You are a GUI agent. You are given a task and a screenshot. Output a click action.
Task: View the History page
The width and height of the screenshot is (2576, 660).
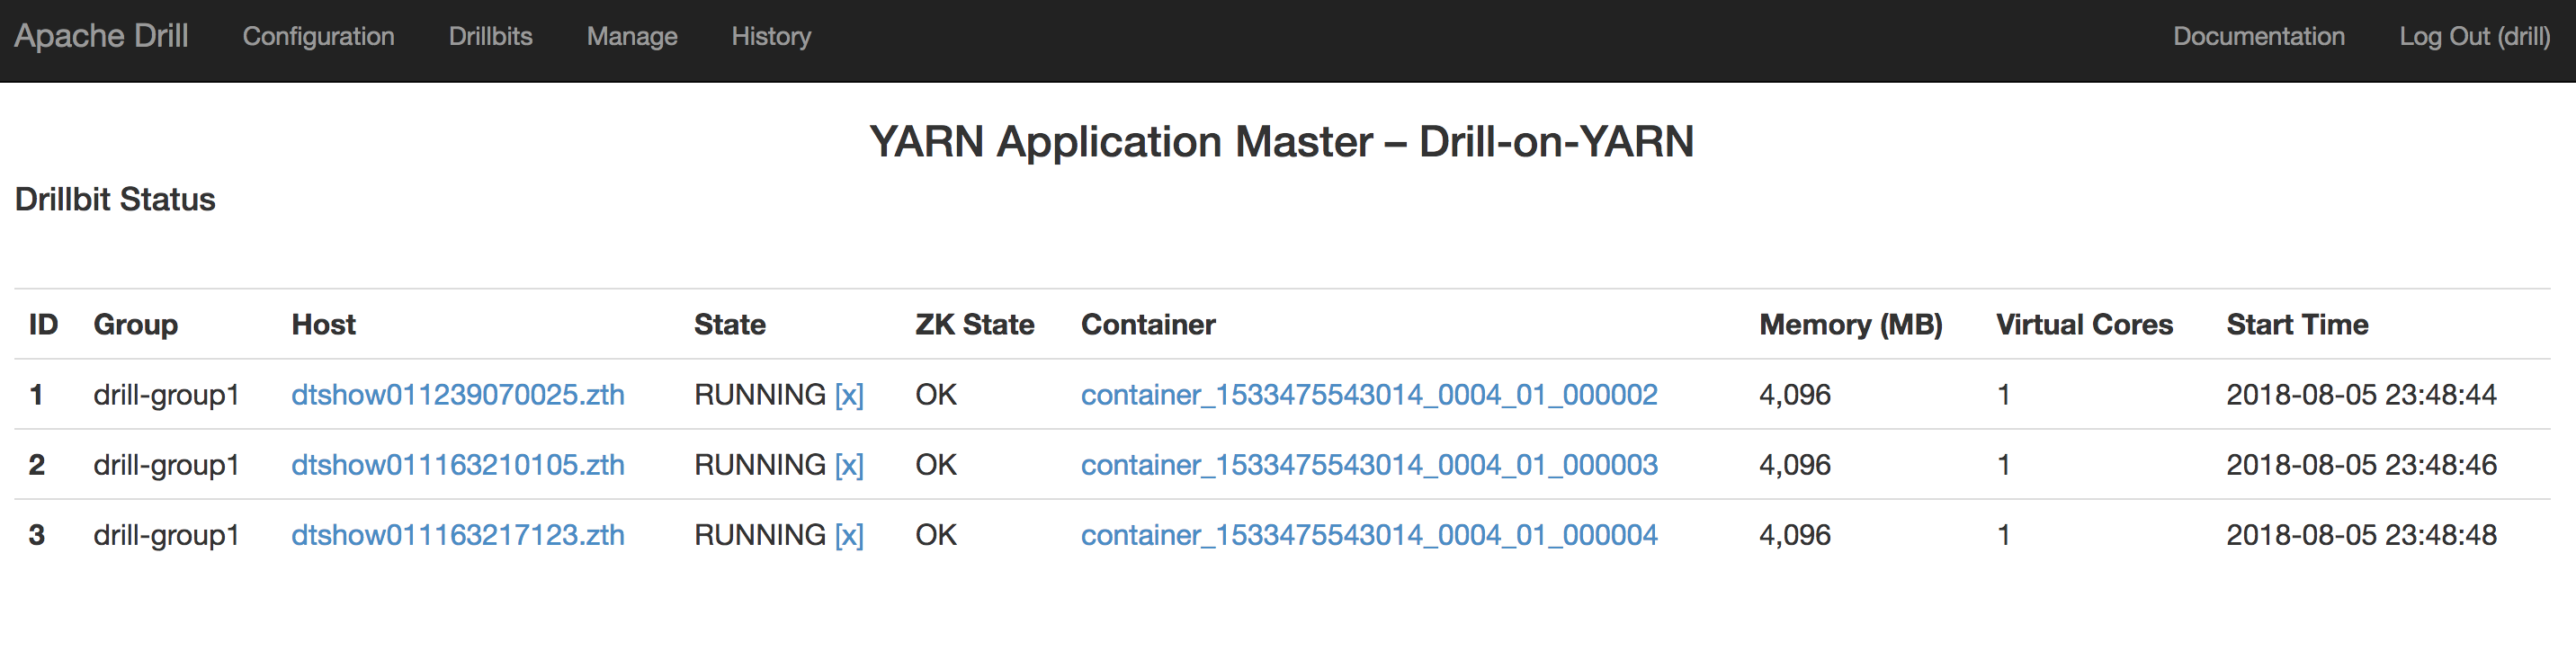coord(771,36)
